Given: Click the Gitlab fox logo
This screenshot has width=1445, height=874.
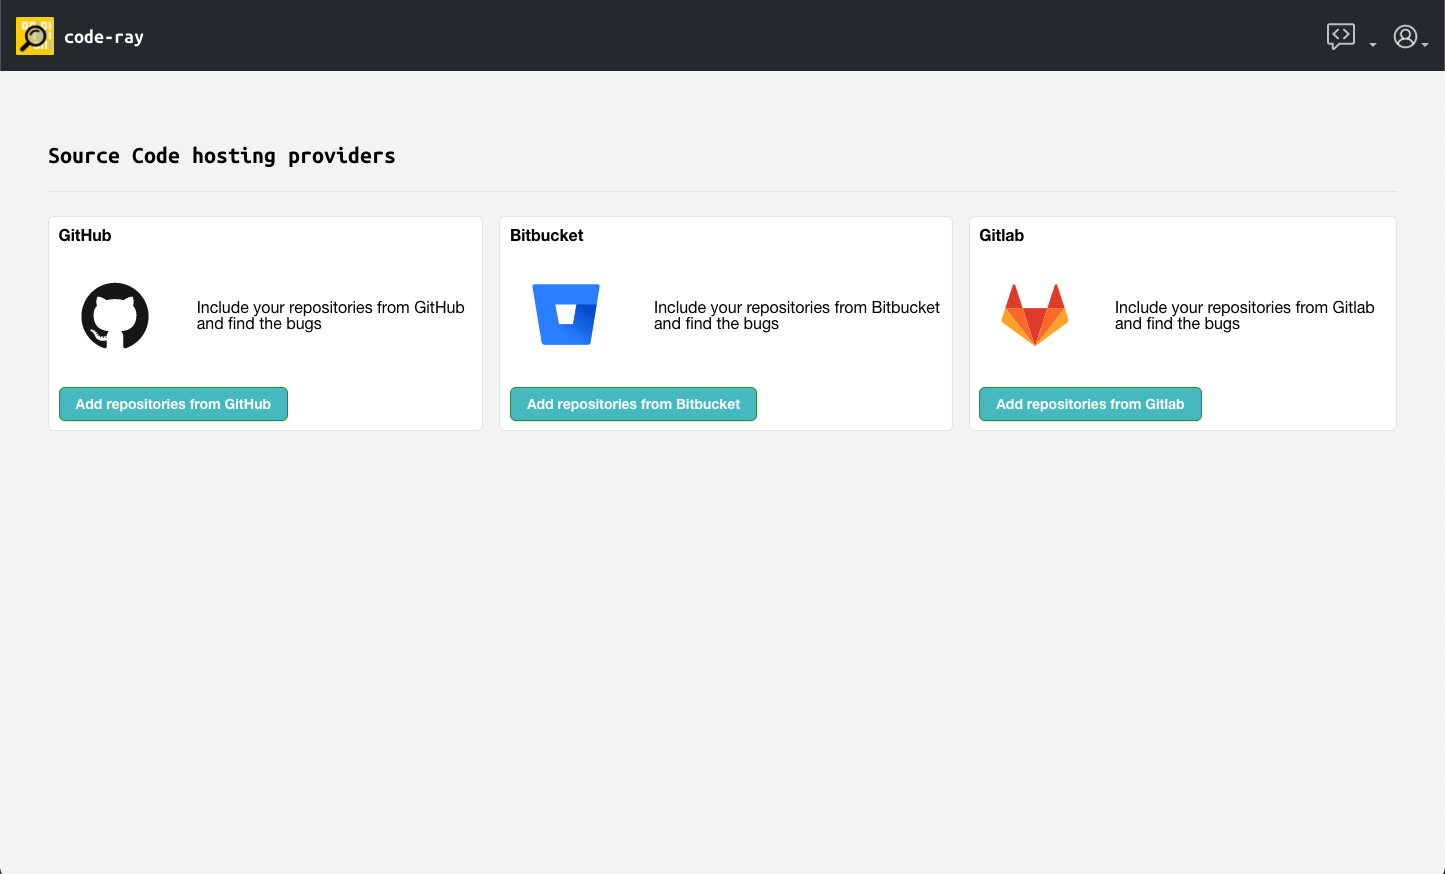Looking at the screenshot, I should [x=1035, y=315].
